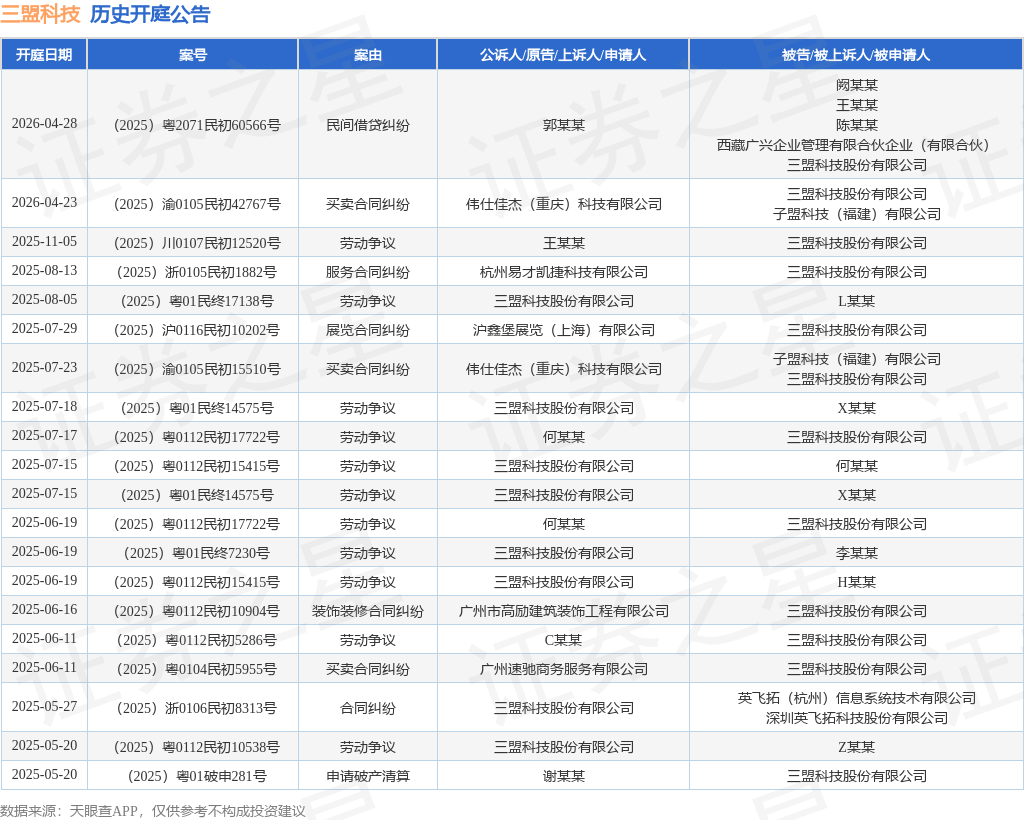Click plaintiff 沪鑫堡展览（上海）有限公司
This screenshot has width=1024, height=820.
coord(564,330)
